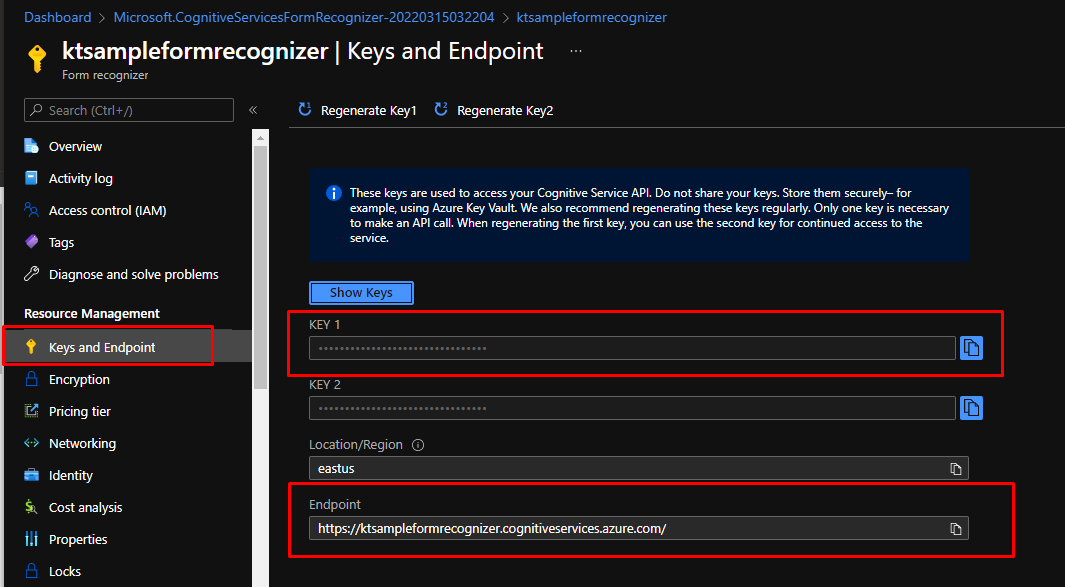Copy KEY 2 value to clipboard
The height and width of the screenshot is (587, 1065).
(x=971, y=408)
